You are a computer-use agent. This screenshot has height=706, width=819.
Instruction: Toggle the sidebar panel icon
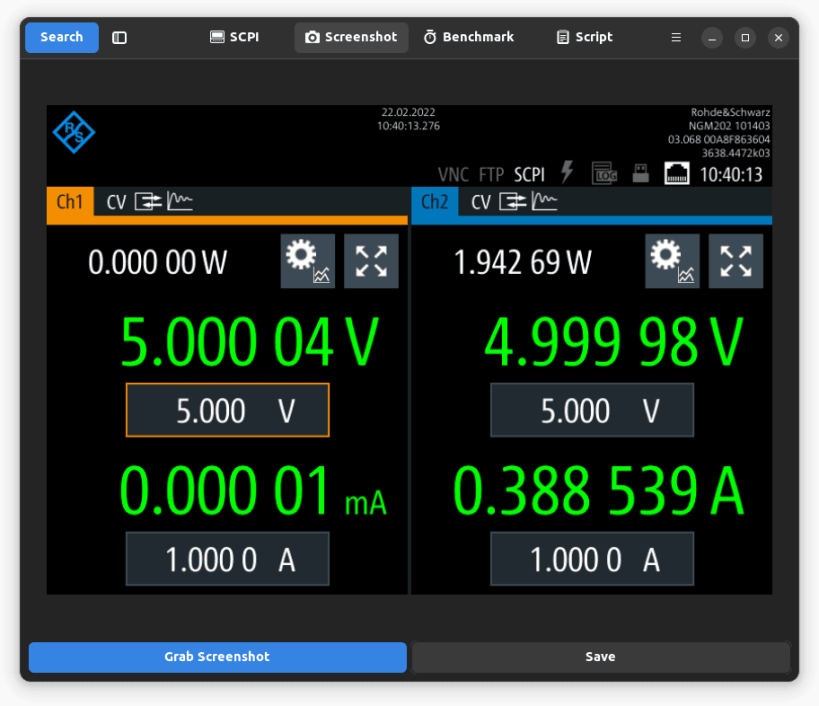(x=119, y=38)
